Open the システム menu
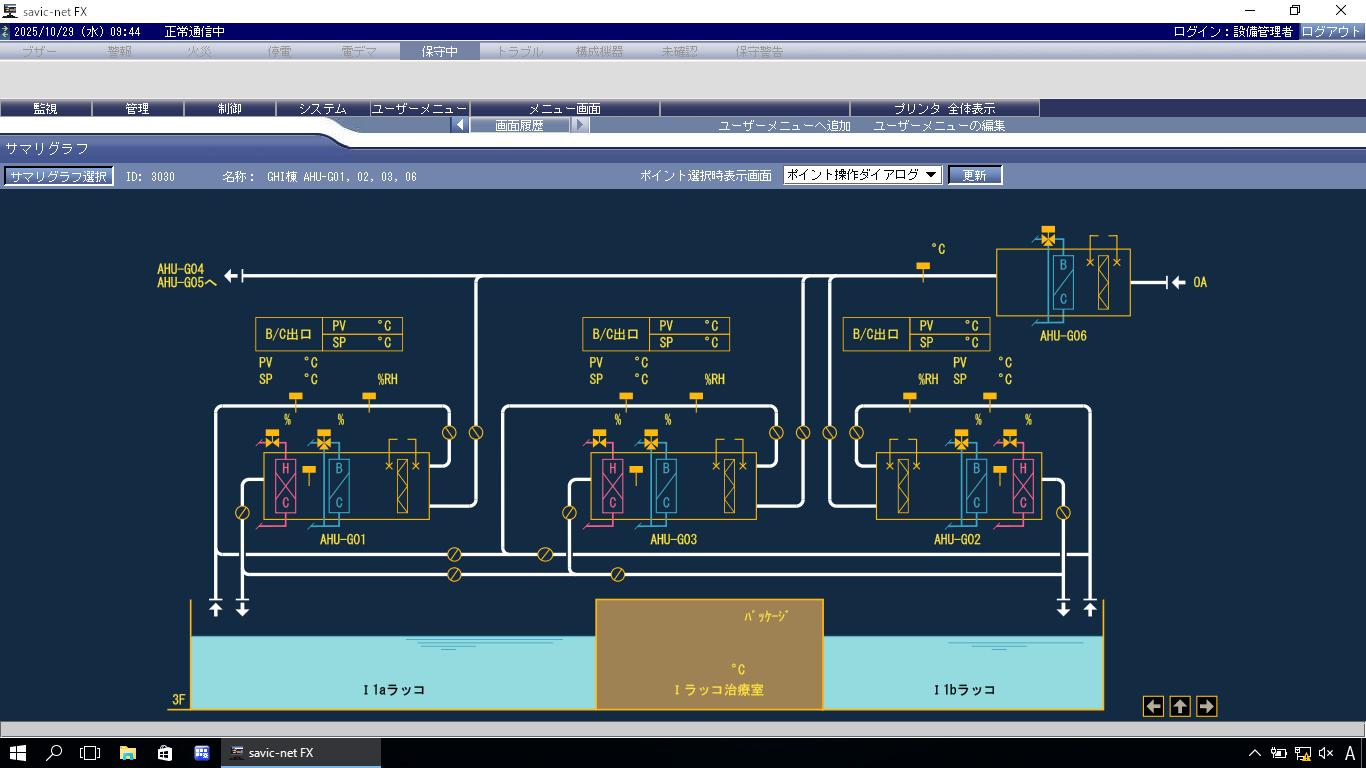Image resolution: width=1366 pixels, height=768 pixels. pos(322,109)
